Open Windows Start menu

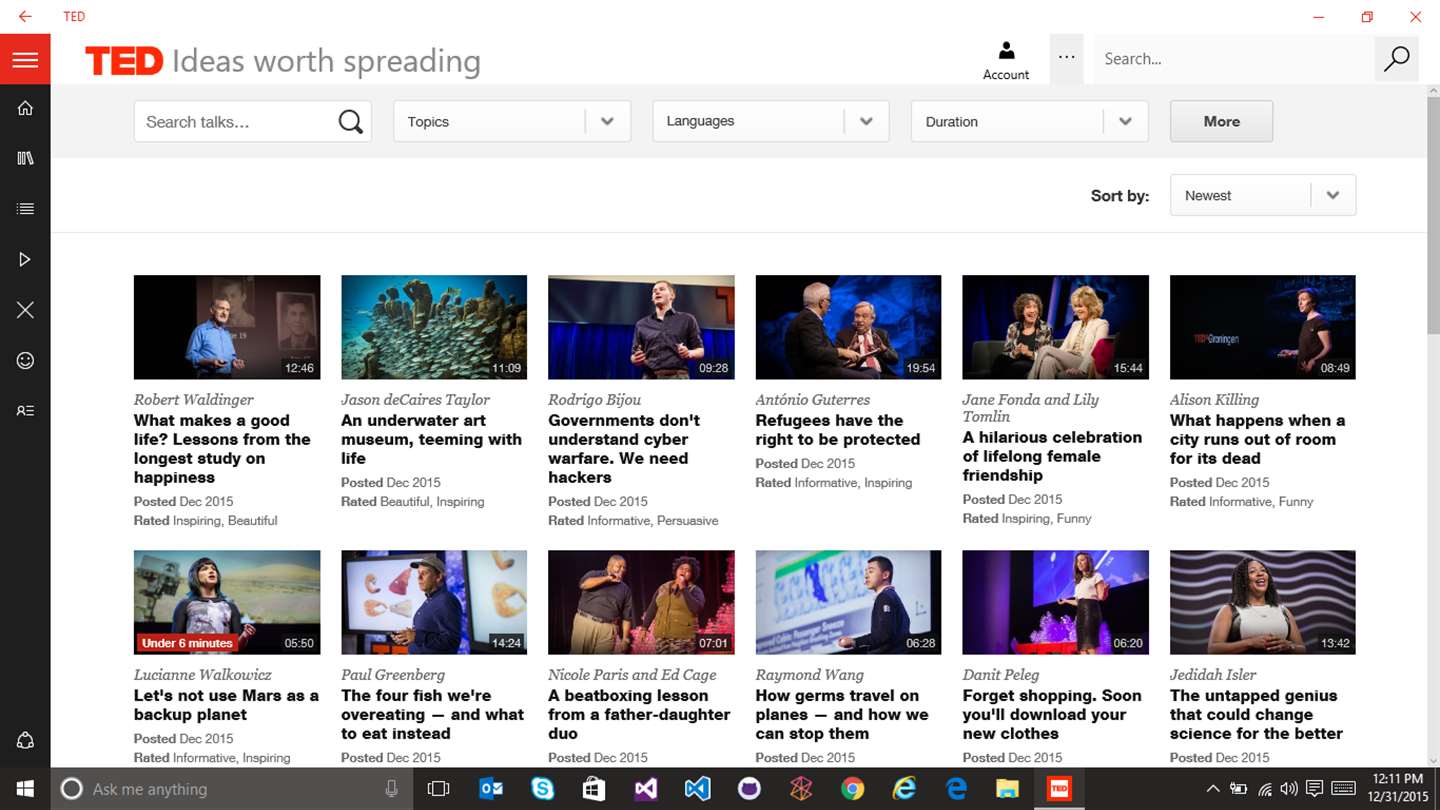coord(25,789)
